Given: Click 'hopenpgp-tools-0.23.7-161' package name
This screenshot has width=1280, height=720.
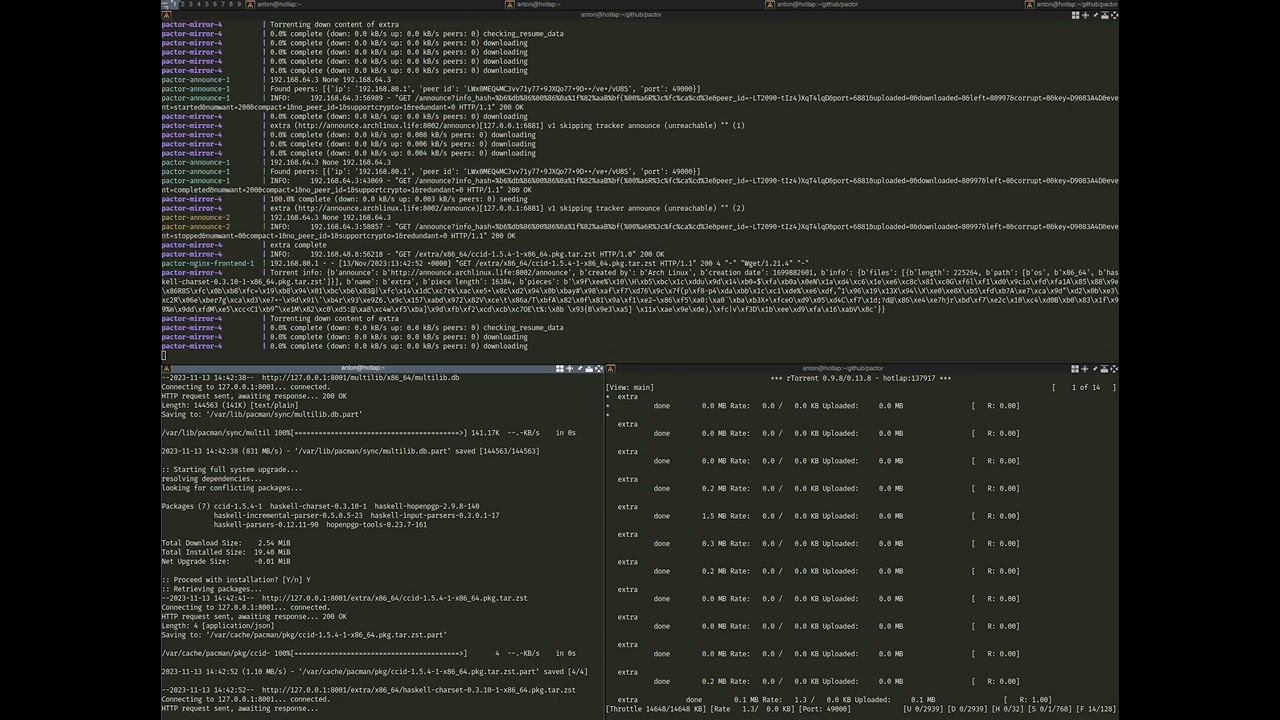Looking at the screenshot, I should pos(376,525).
